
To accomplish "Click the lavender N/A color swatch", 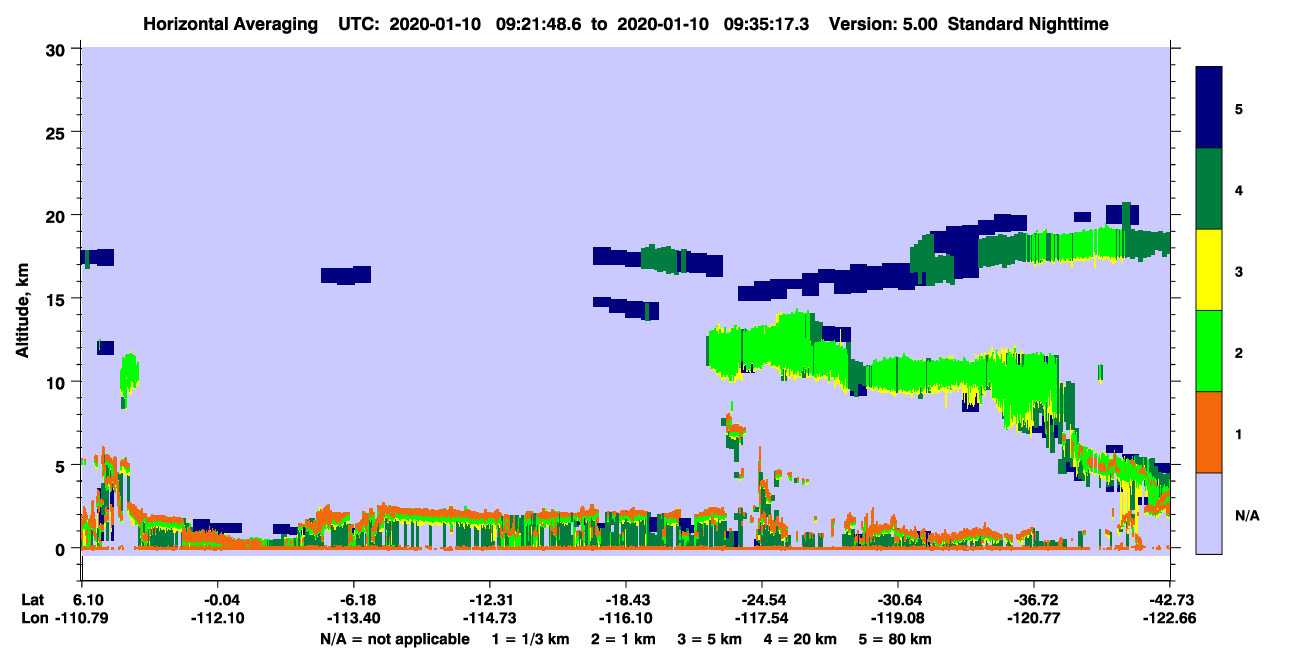I will pos(1209,513).
